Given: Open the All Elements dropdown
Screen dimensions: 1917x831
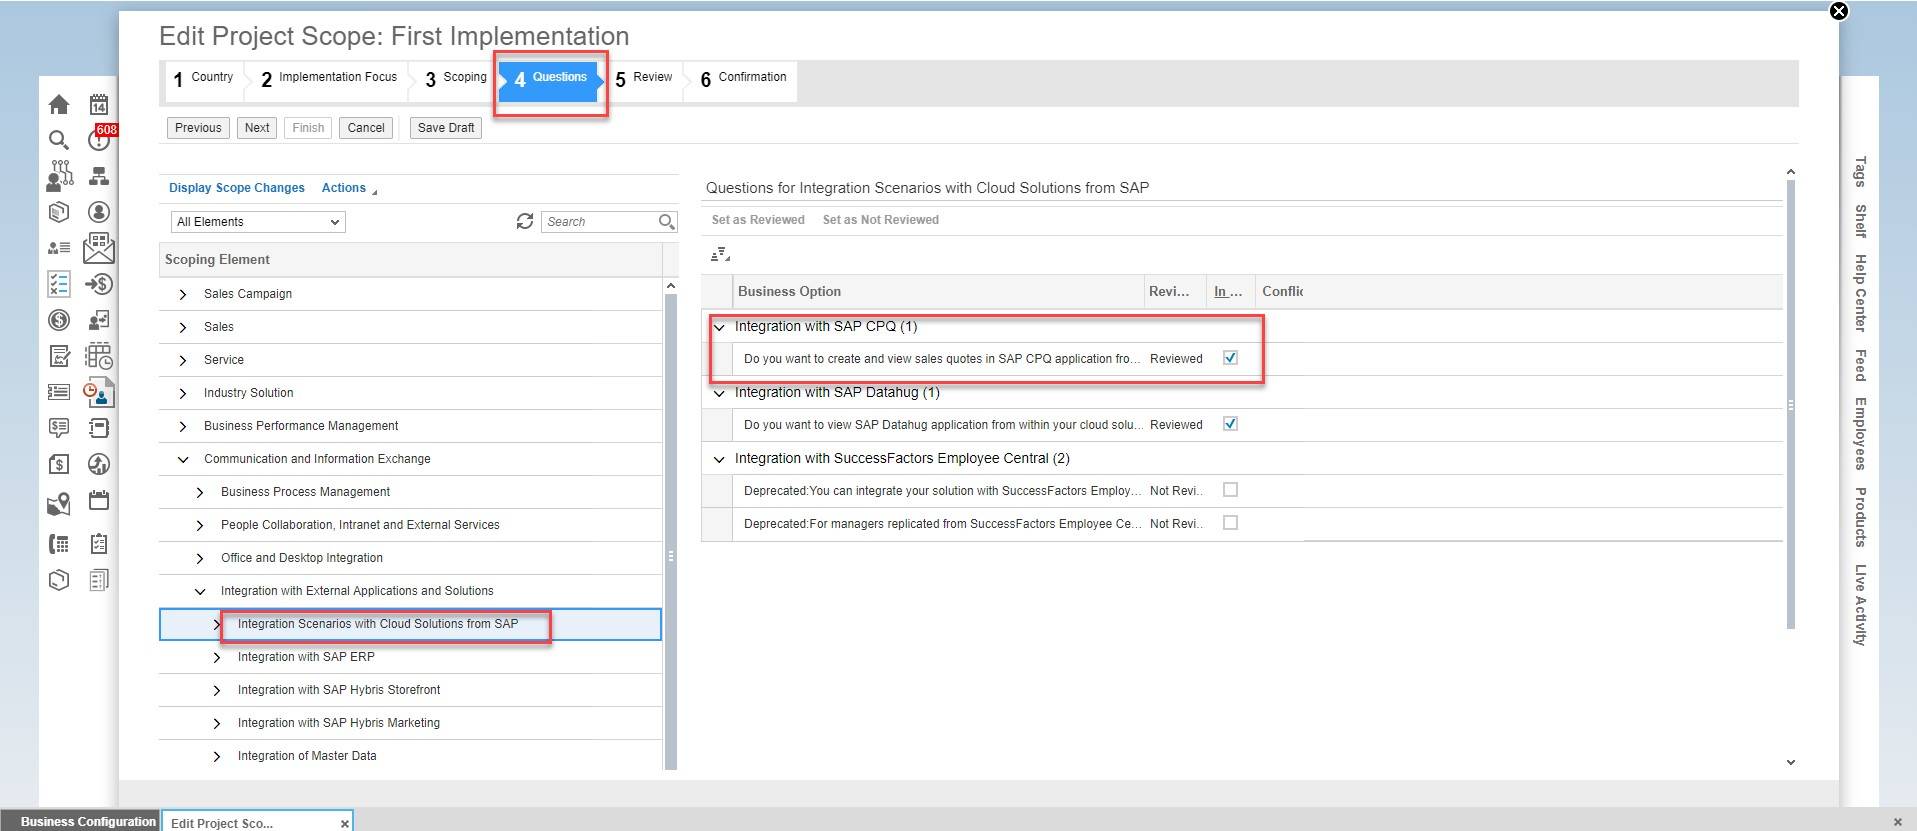Looking at the screenshot, I should [259, 222].
